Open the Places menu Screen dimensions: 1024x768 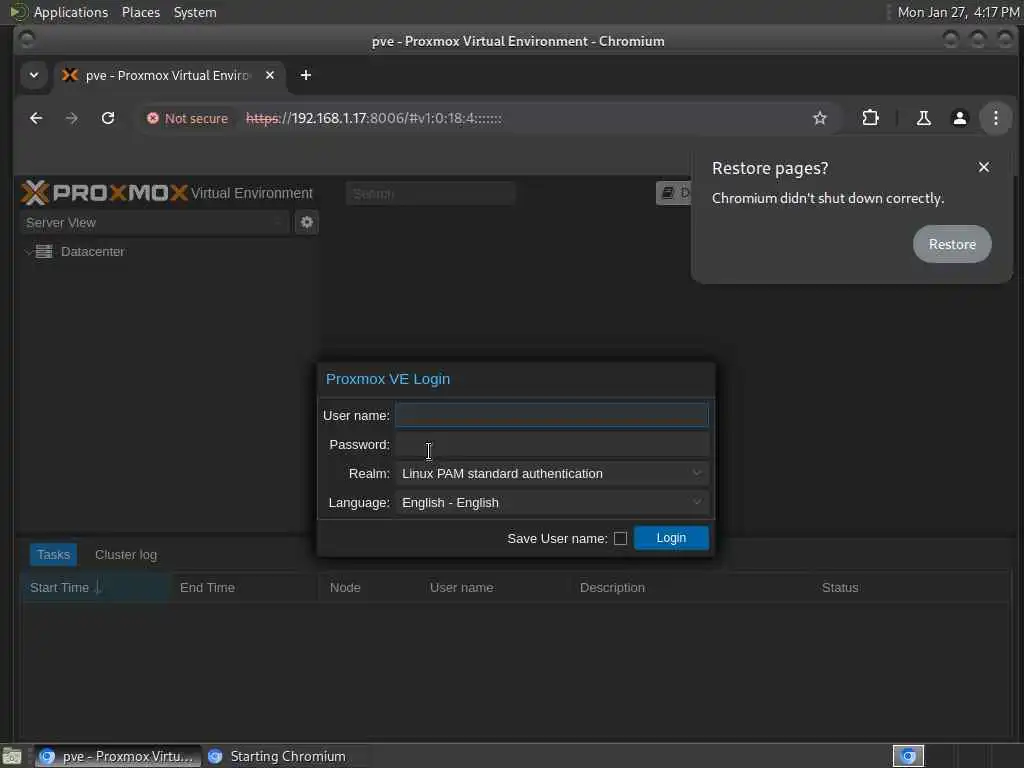pyautogui.click(x=141, y=12)
